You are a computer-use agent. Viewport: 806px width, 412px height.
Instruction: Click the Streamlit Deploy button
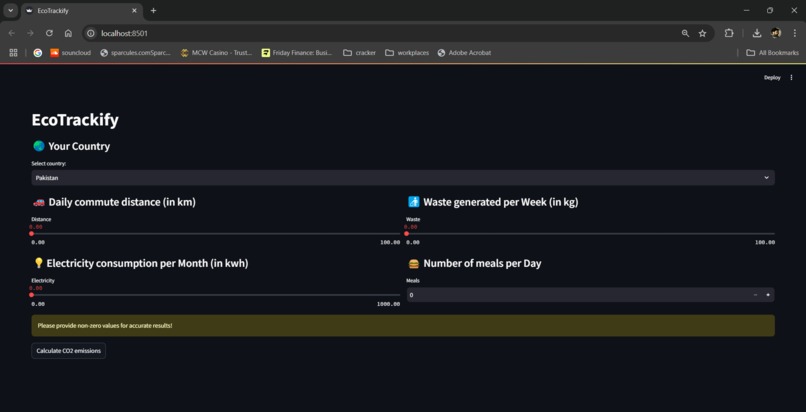click(772, 78)
